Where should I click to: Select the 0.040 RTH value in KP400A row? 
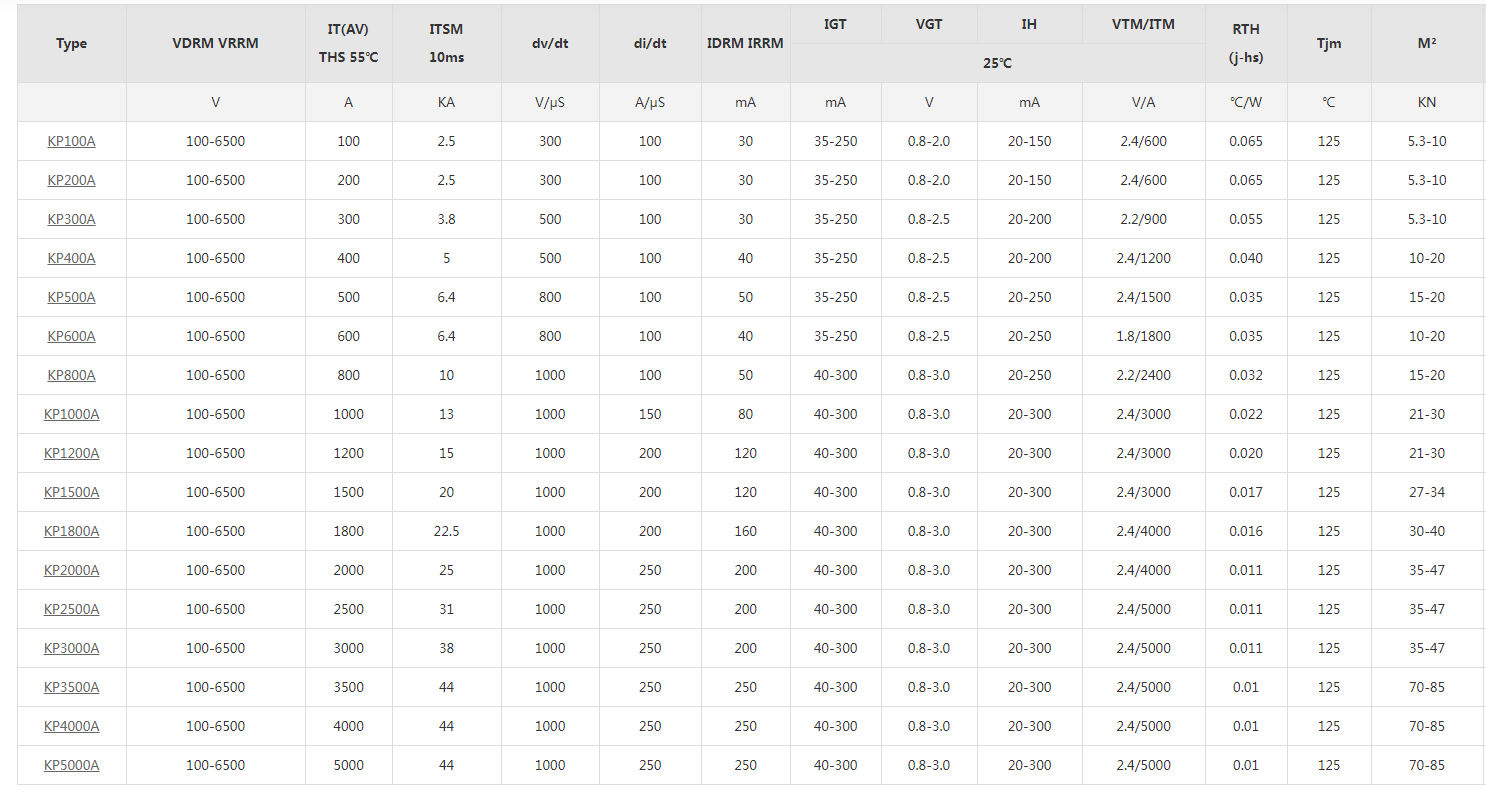click(1246, 258)
